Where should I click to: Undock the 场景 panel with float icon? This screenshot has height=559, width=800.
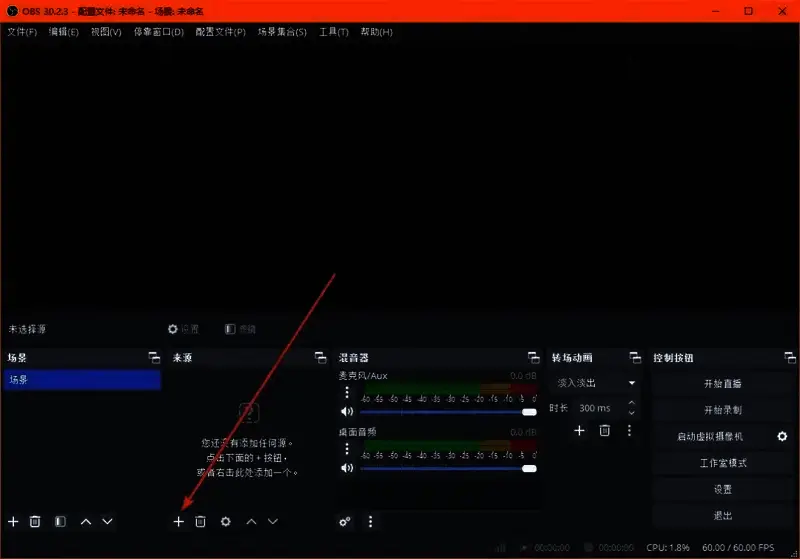tap(154, 358)
